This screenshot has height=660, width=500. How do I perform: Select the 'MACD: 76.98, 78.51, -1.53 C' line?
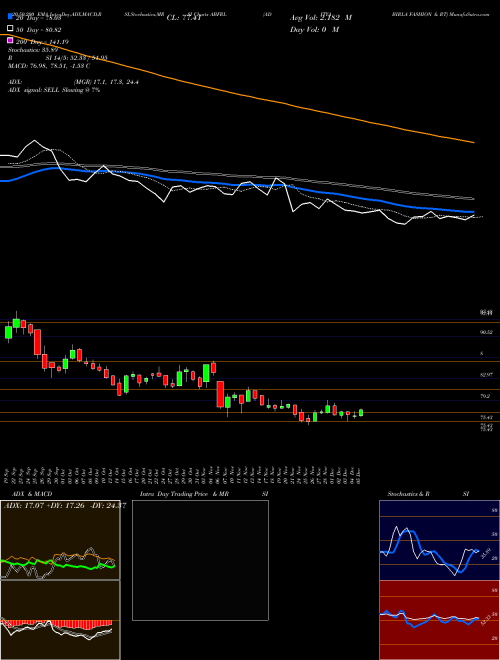pyautogui.click(x=49, y=66)
